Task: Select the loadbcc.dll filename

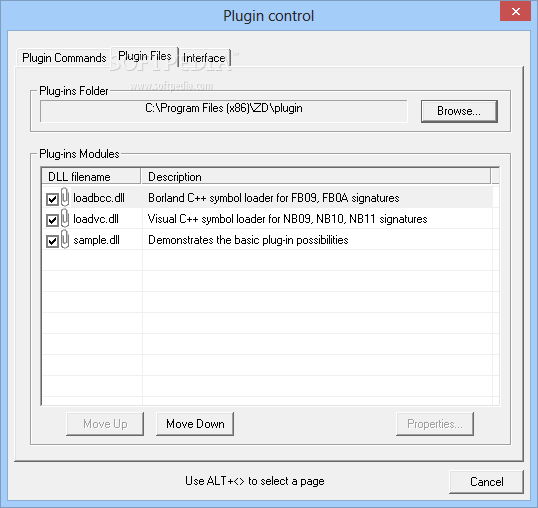Action: tap(99, 198)
